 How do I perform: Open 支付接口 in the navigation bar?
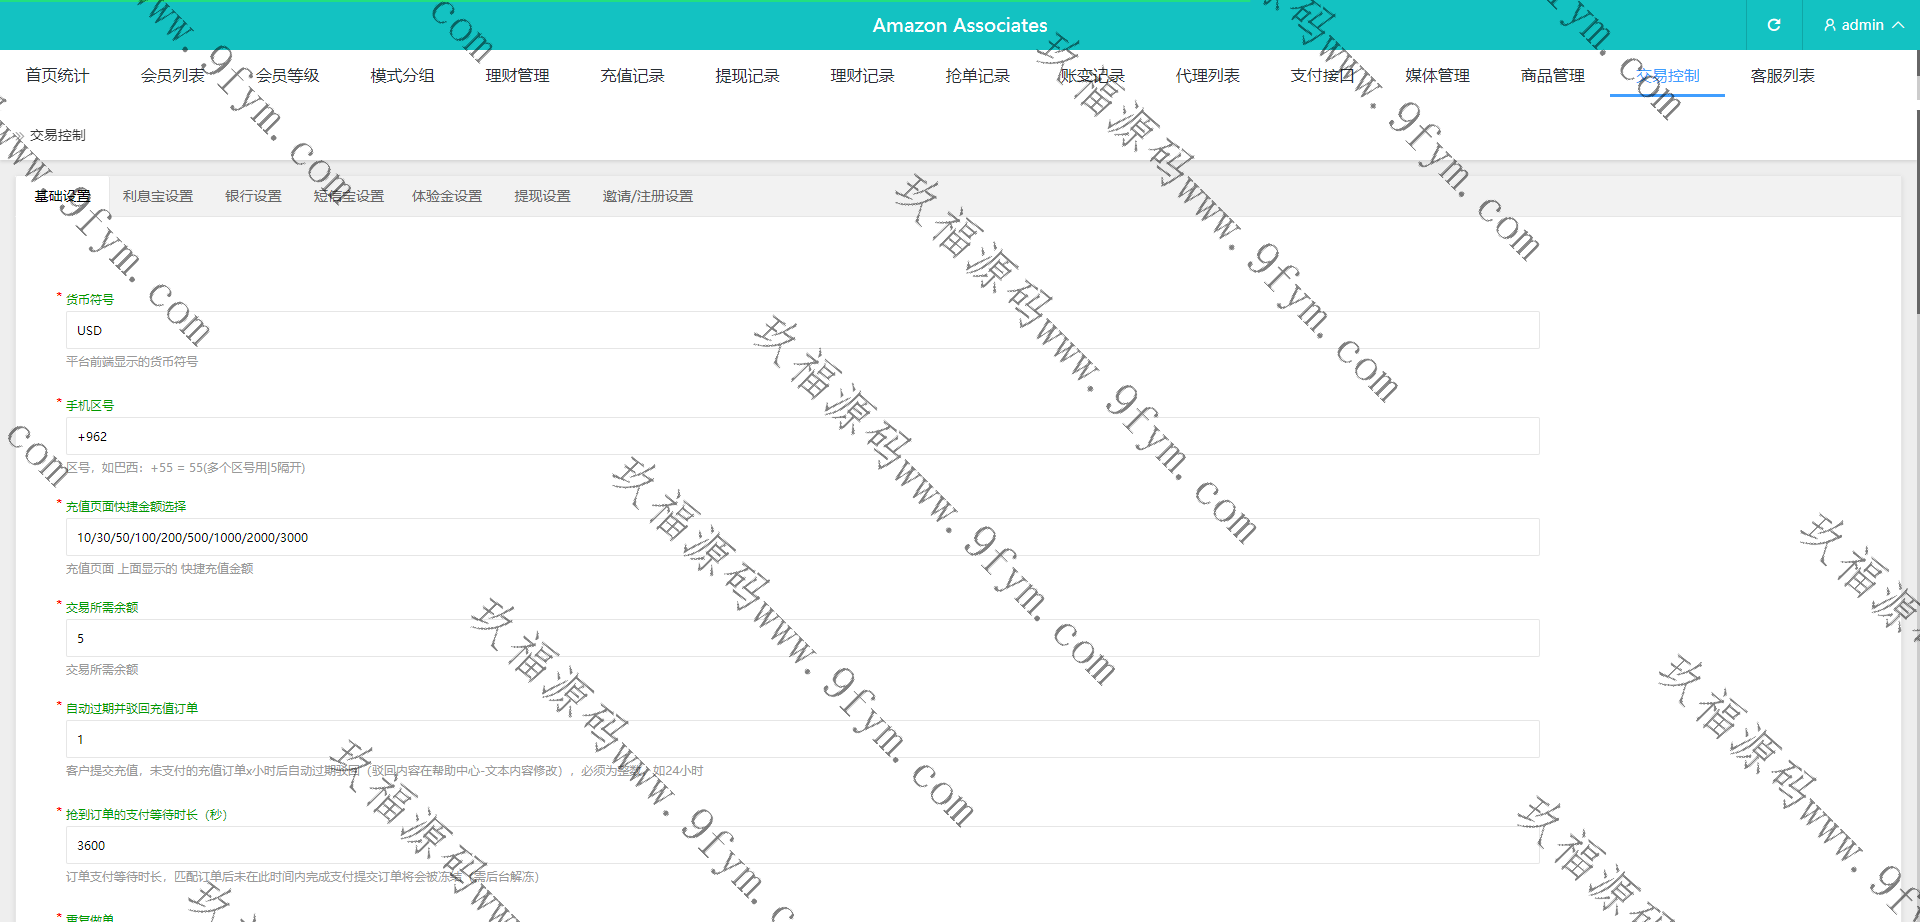coord(1322,76)
